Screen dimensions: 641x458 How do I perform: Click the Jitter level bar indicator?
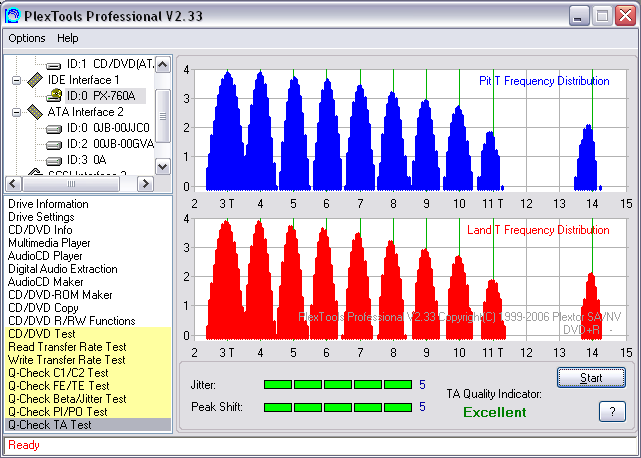338,384
